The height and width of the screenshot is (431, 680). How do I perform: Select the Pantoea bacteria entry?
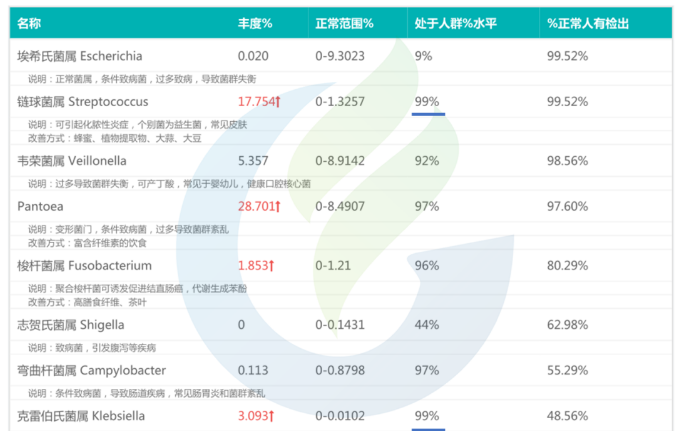pos(40,206)
